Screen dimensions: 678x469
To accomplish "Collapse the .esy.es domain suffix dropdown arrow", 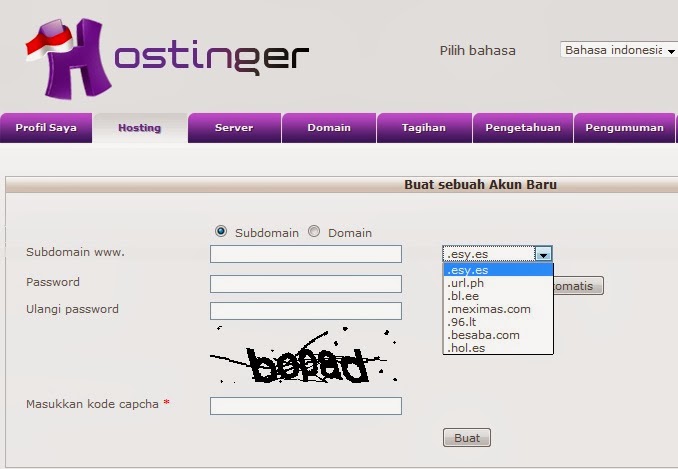I will click(543, 254).
